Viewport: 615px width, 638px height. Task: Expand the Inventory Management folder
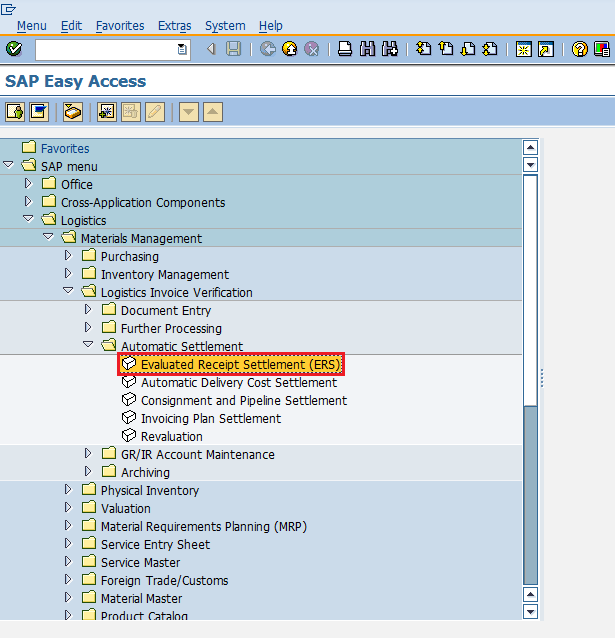pos(68,273)
